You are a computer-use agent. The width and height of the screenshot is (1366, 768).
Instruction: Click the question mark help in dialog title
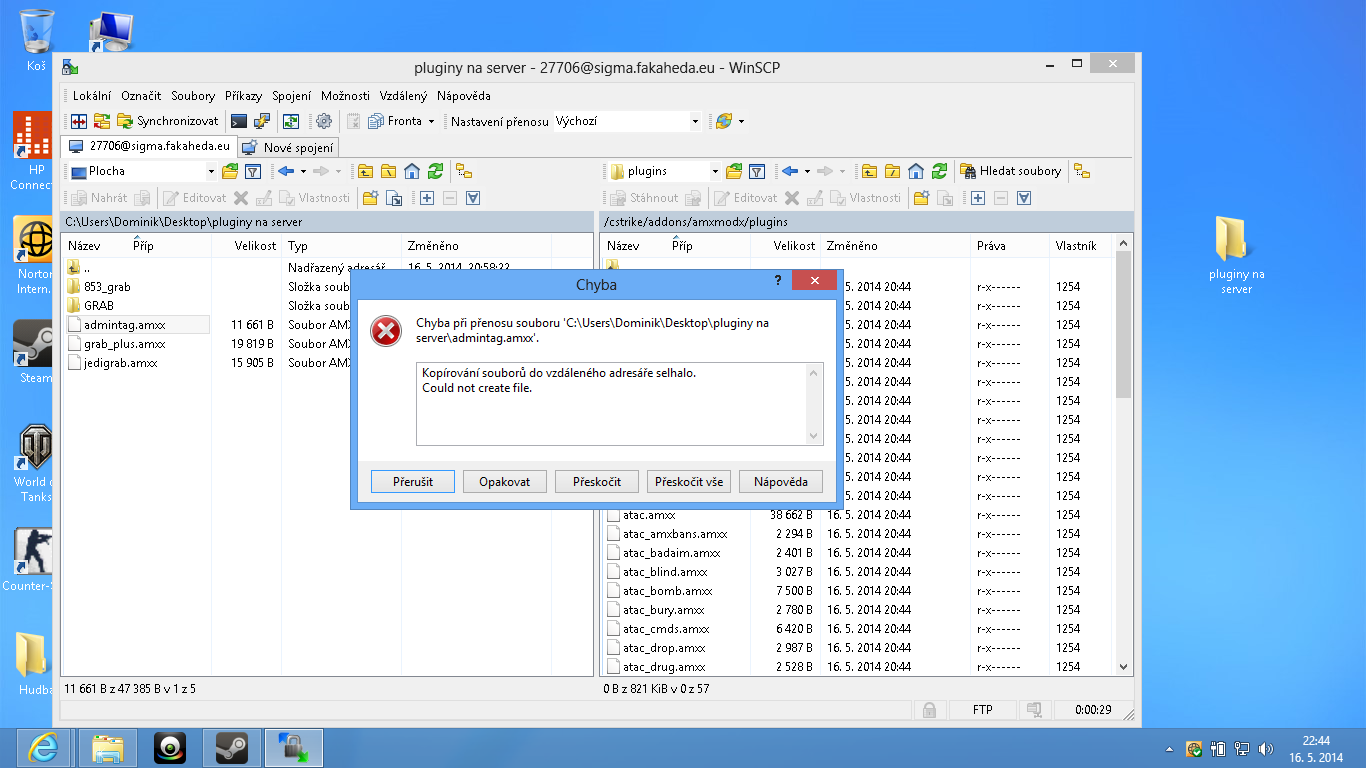(778, 281)
